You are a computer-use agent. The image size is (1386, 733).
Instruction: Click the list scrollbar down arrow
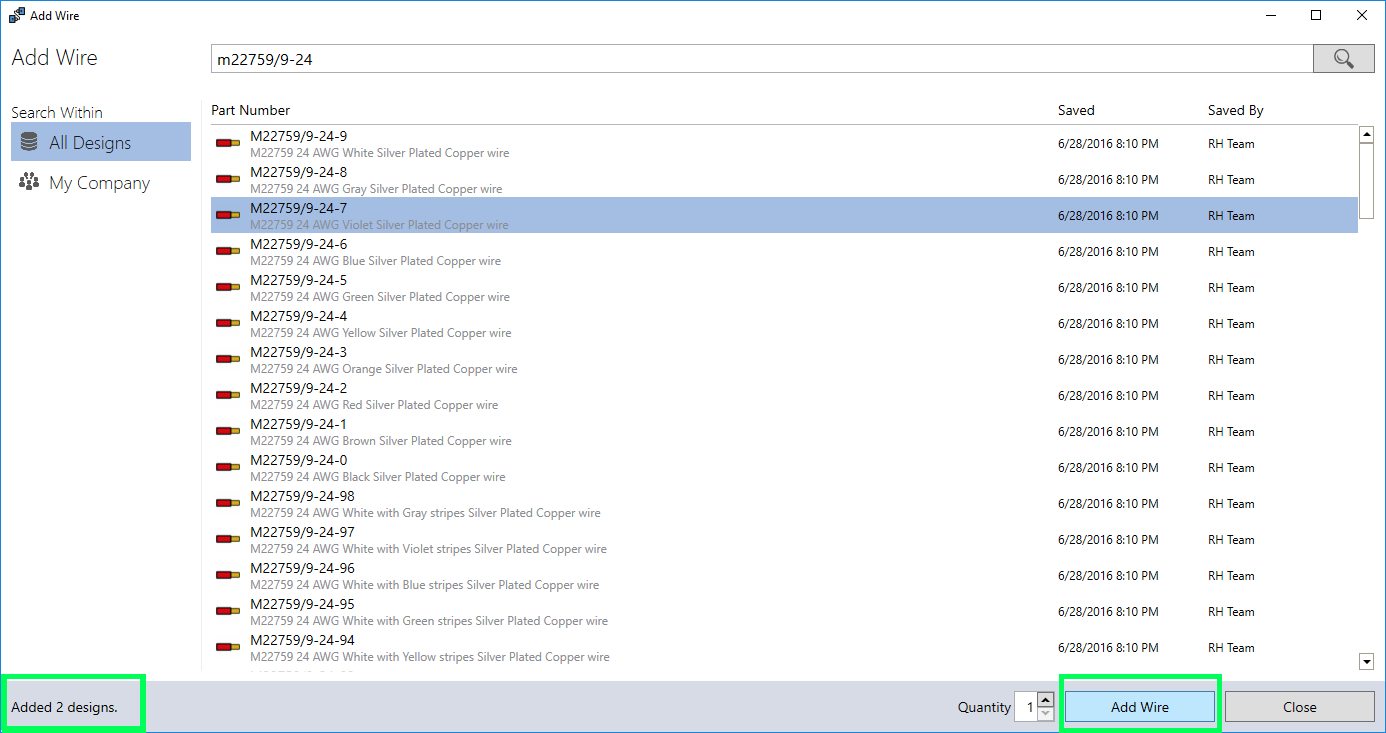[1367, 661]
